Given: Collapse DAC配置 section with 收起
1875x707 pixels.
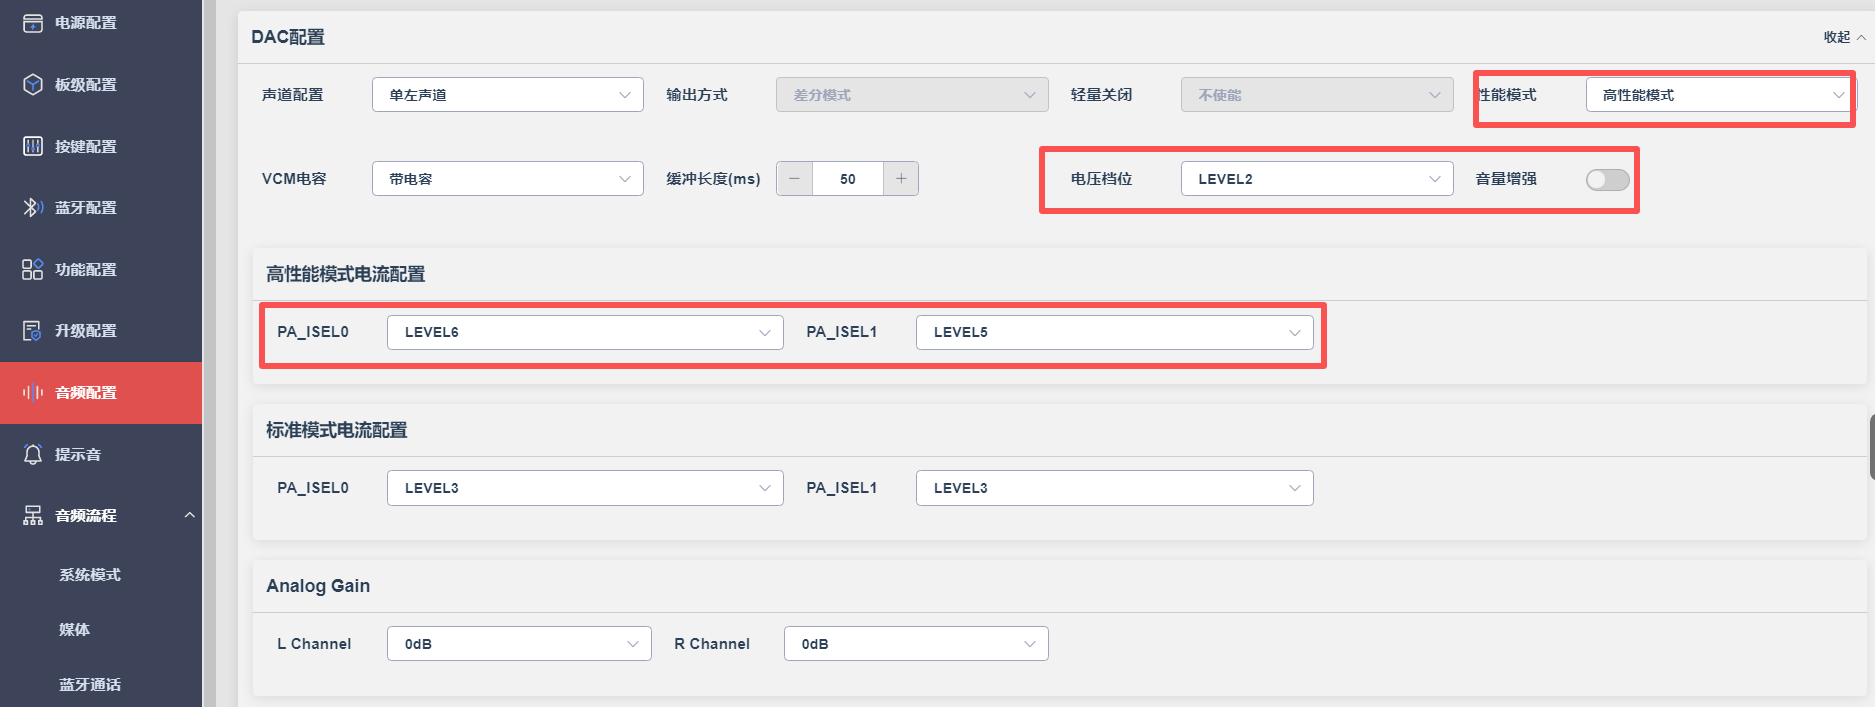Looking at the screenshot, I should coord(1844,37).
